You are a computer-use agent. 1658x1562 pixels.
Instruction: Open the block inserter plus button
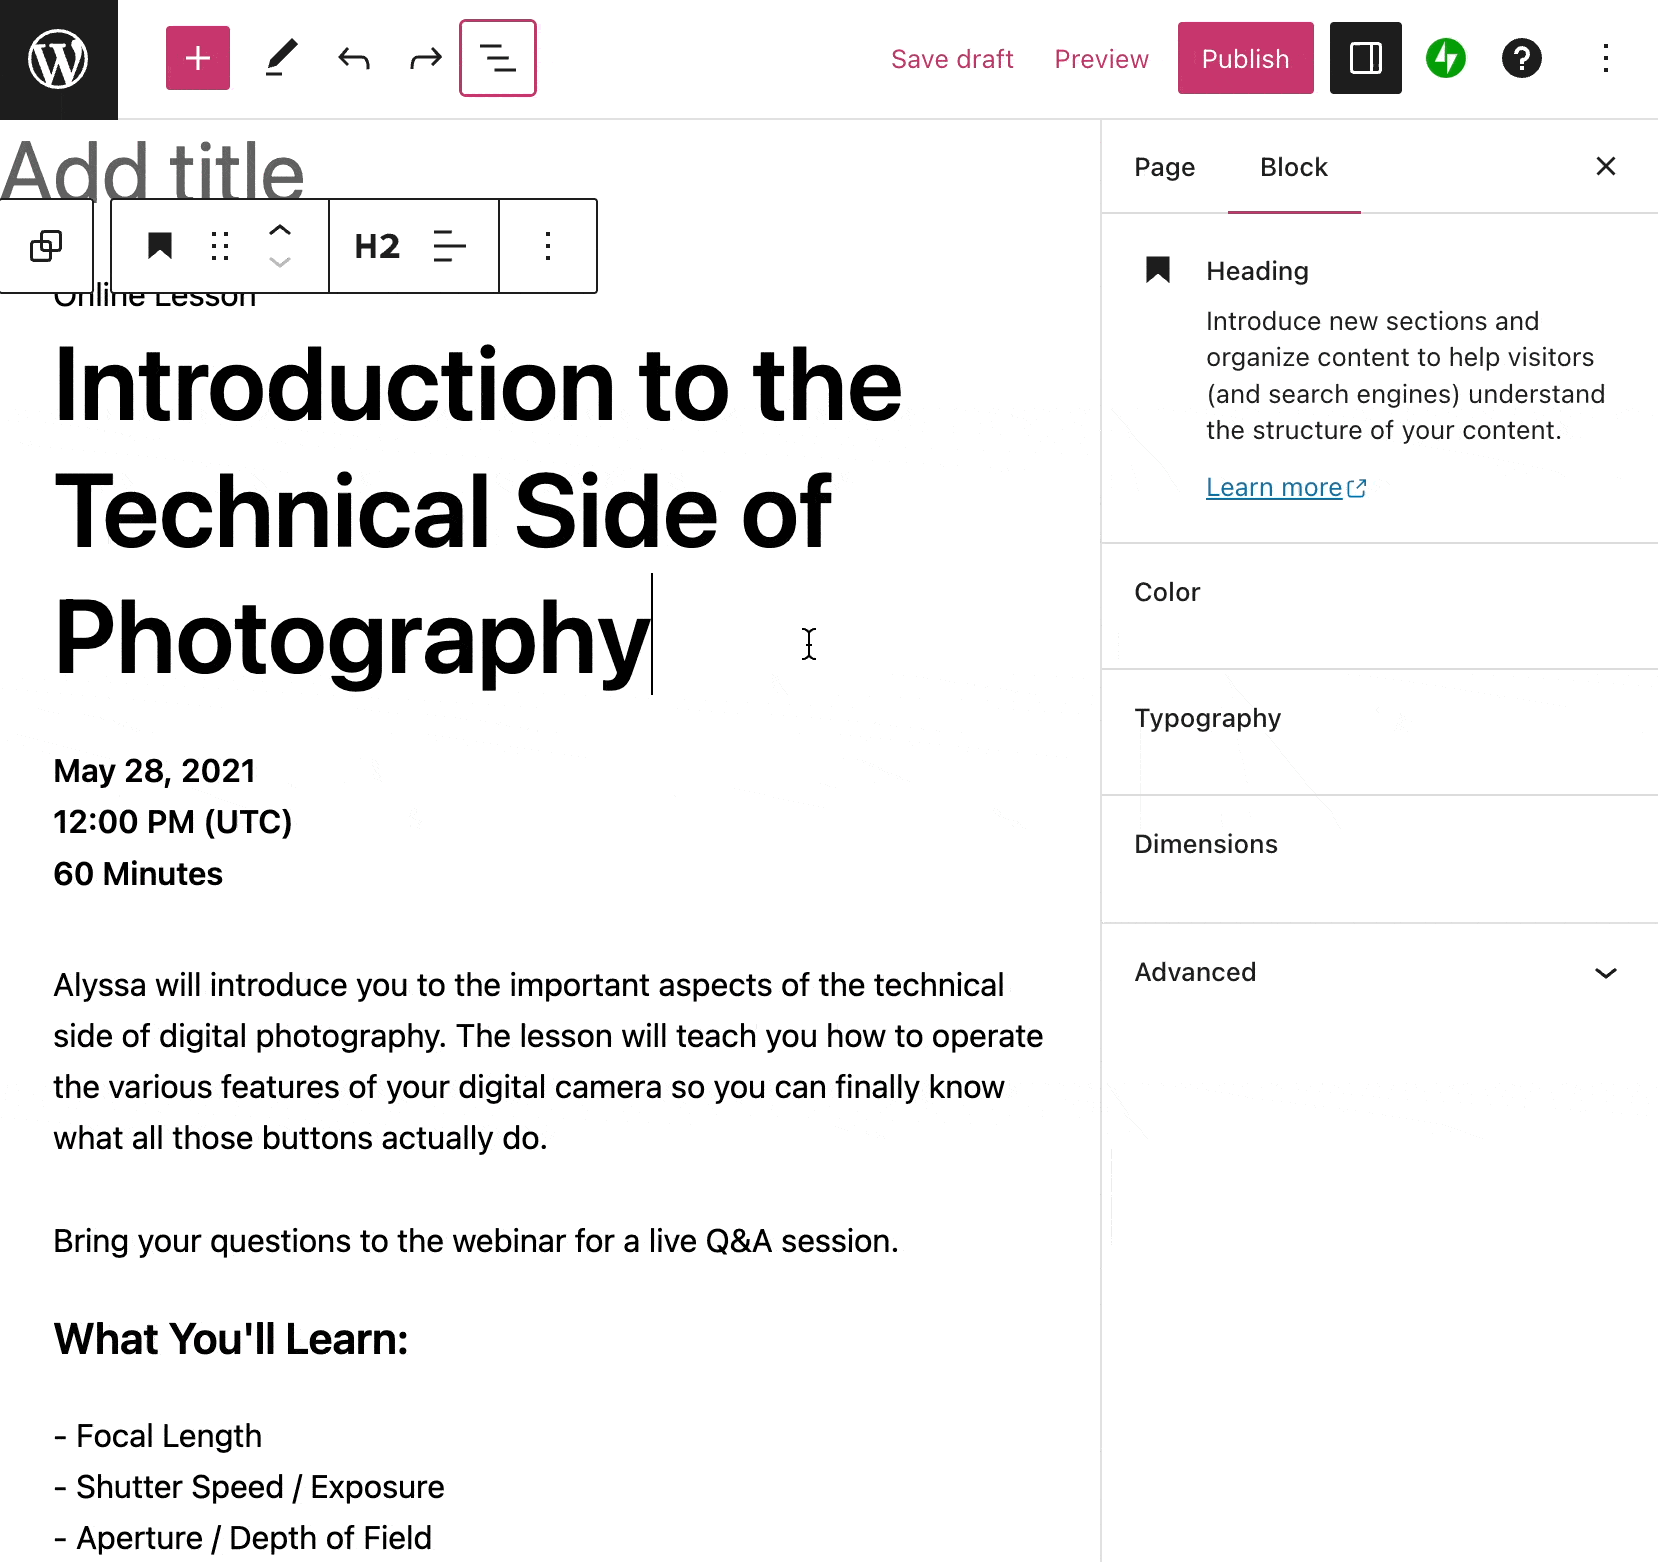coord(198,58)
